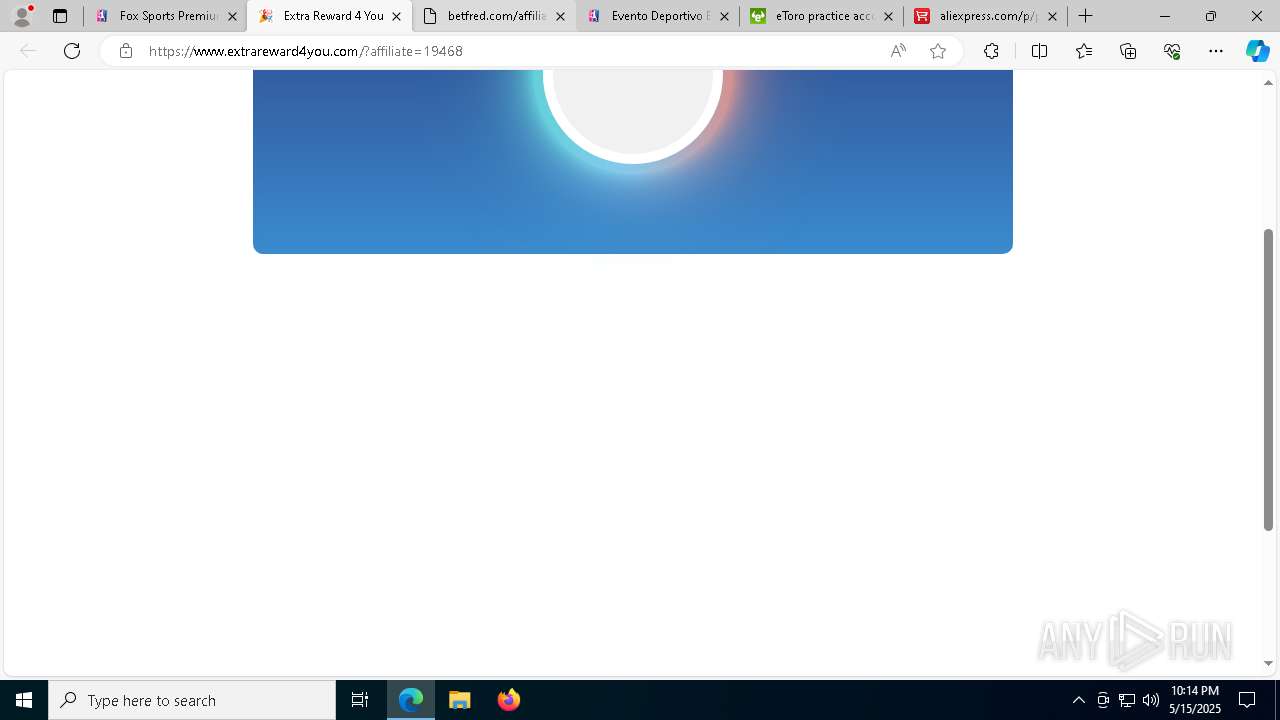Click the scrollbar up arrow

1268,83
